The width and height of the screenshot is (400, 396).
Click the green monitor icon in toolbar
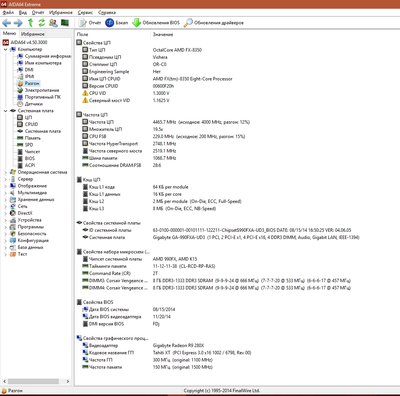65,23
